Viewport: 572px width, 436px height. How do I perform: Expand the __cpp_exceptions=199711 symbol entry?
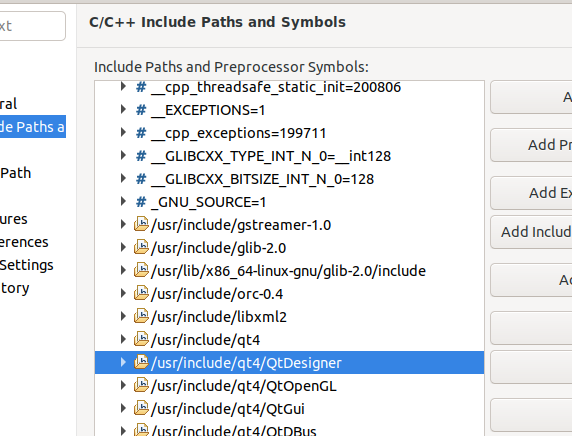coord(123,132)
